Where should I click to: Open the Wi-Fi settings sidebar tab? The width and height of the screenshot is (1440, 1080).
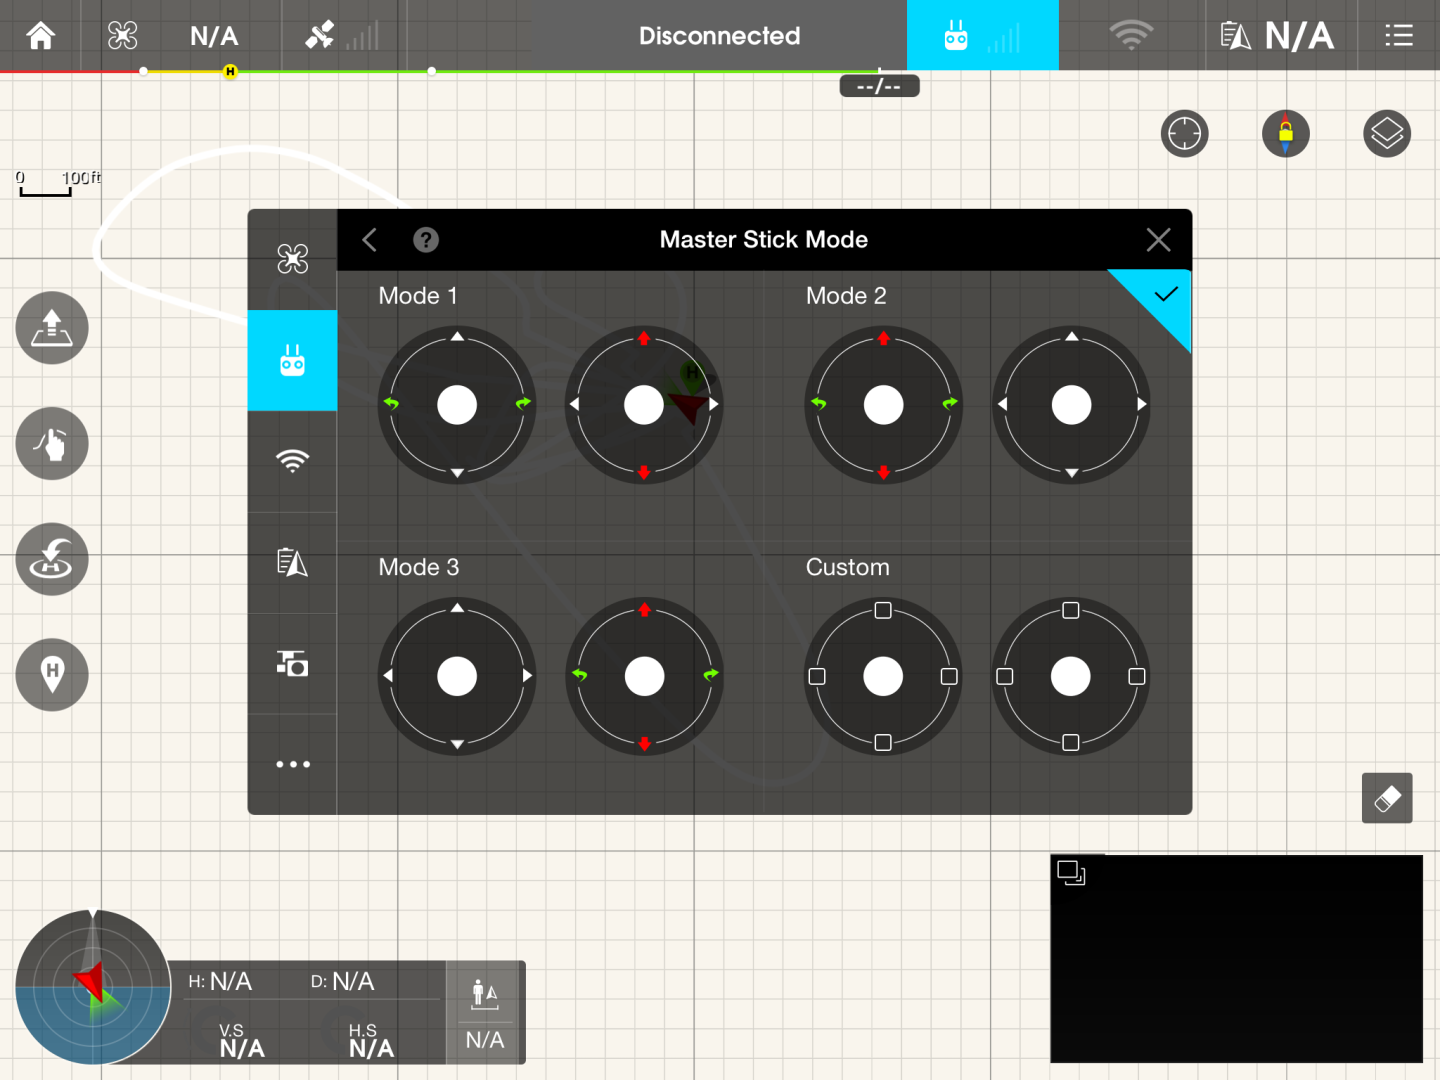coord(292,461)
